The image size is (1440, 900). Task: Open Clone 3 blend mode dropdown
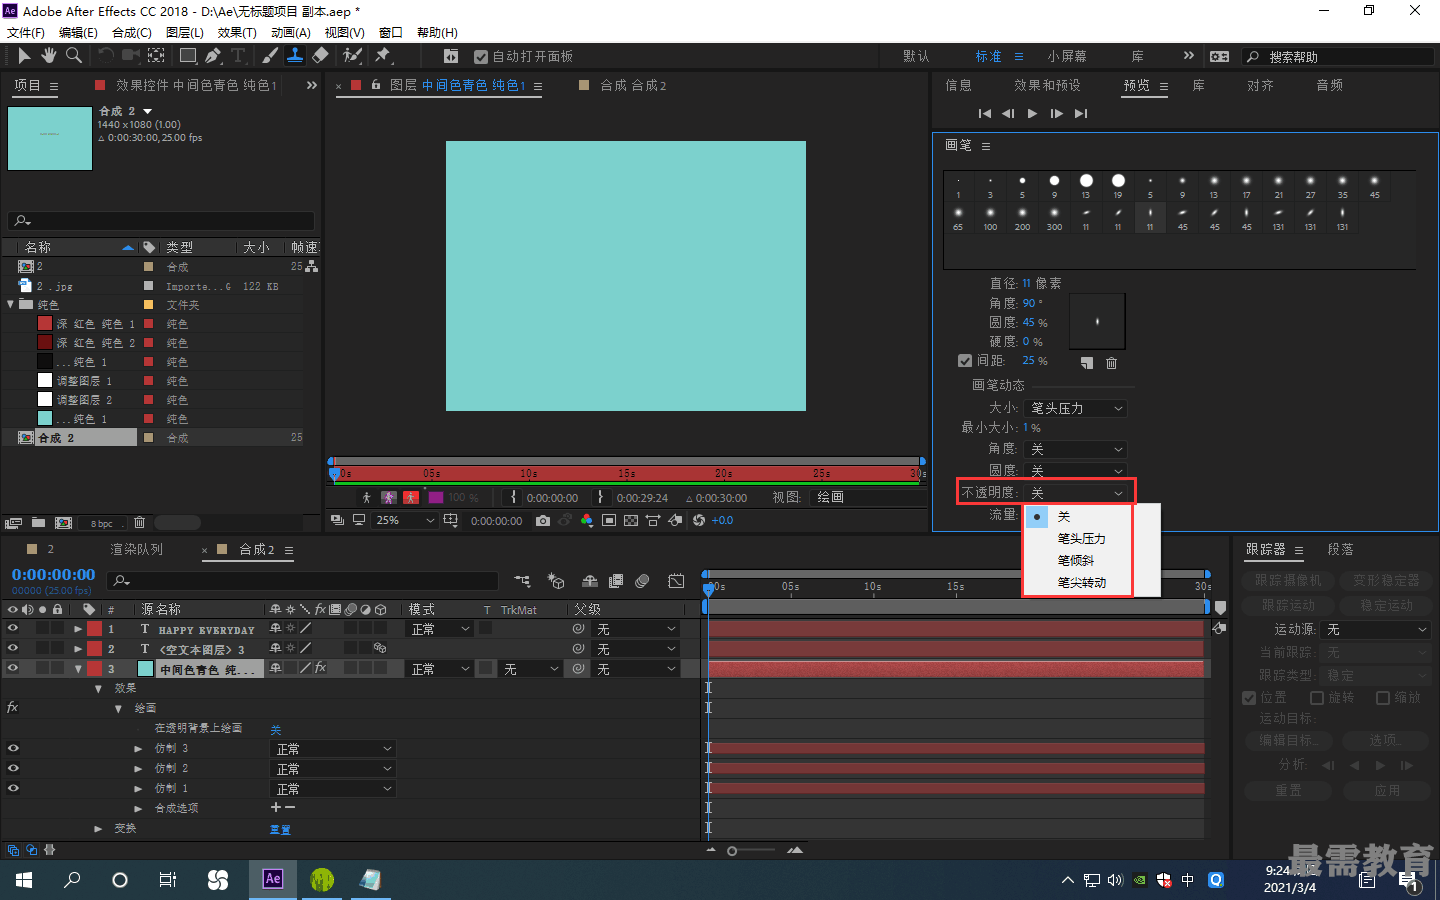point(334,749)
